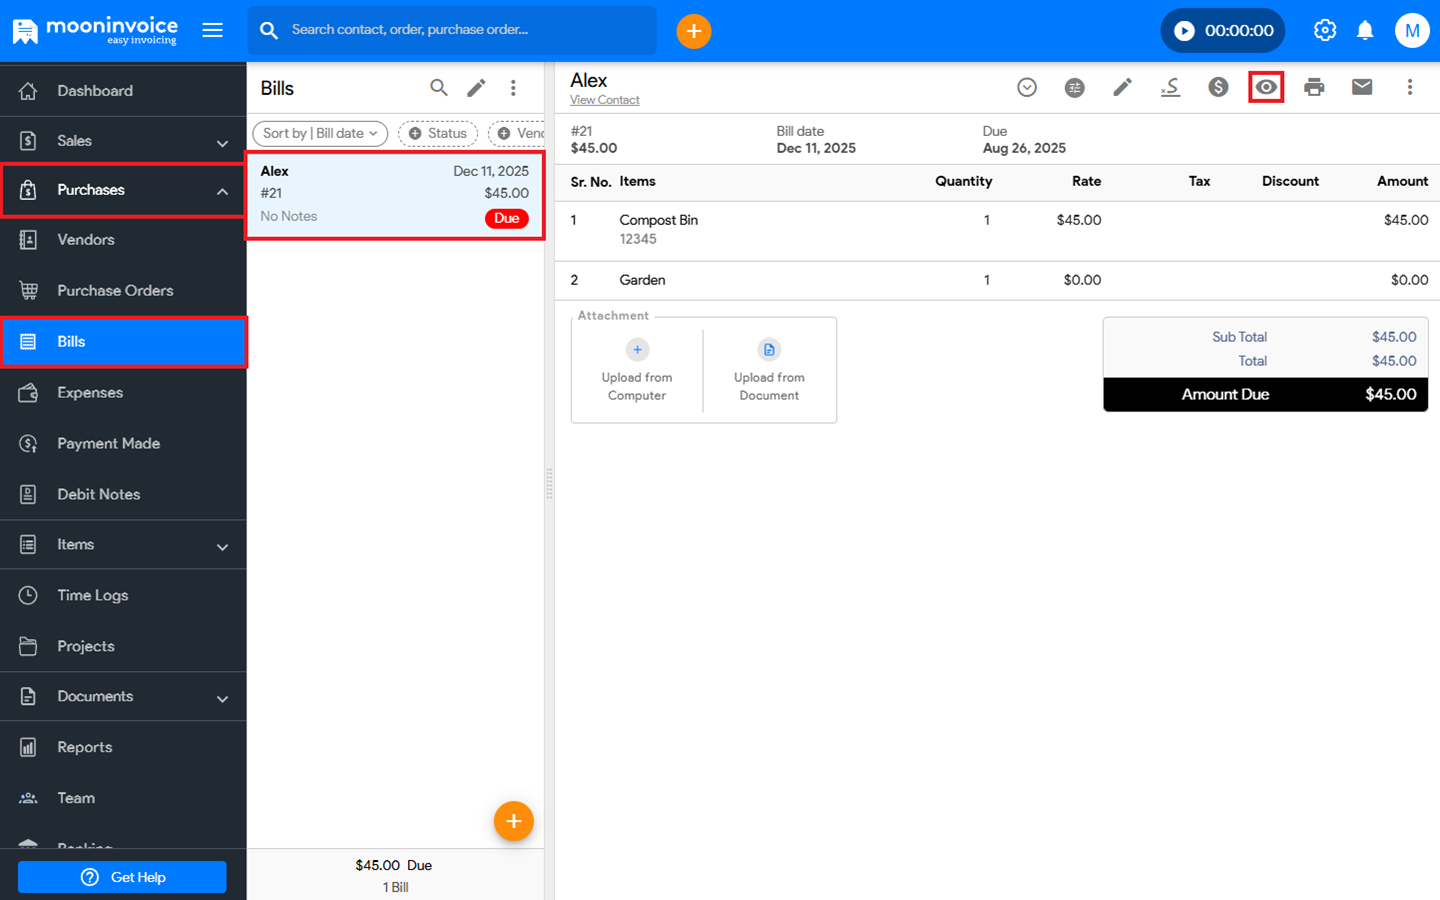
Task: Open the Sort by Bill date dropdown
Action: coord(320,133)
